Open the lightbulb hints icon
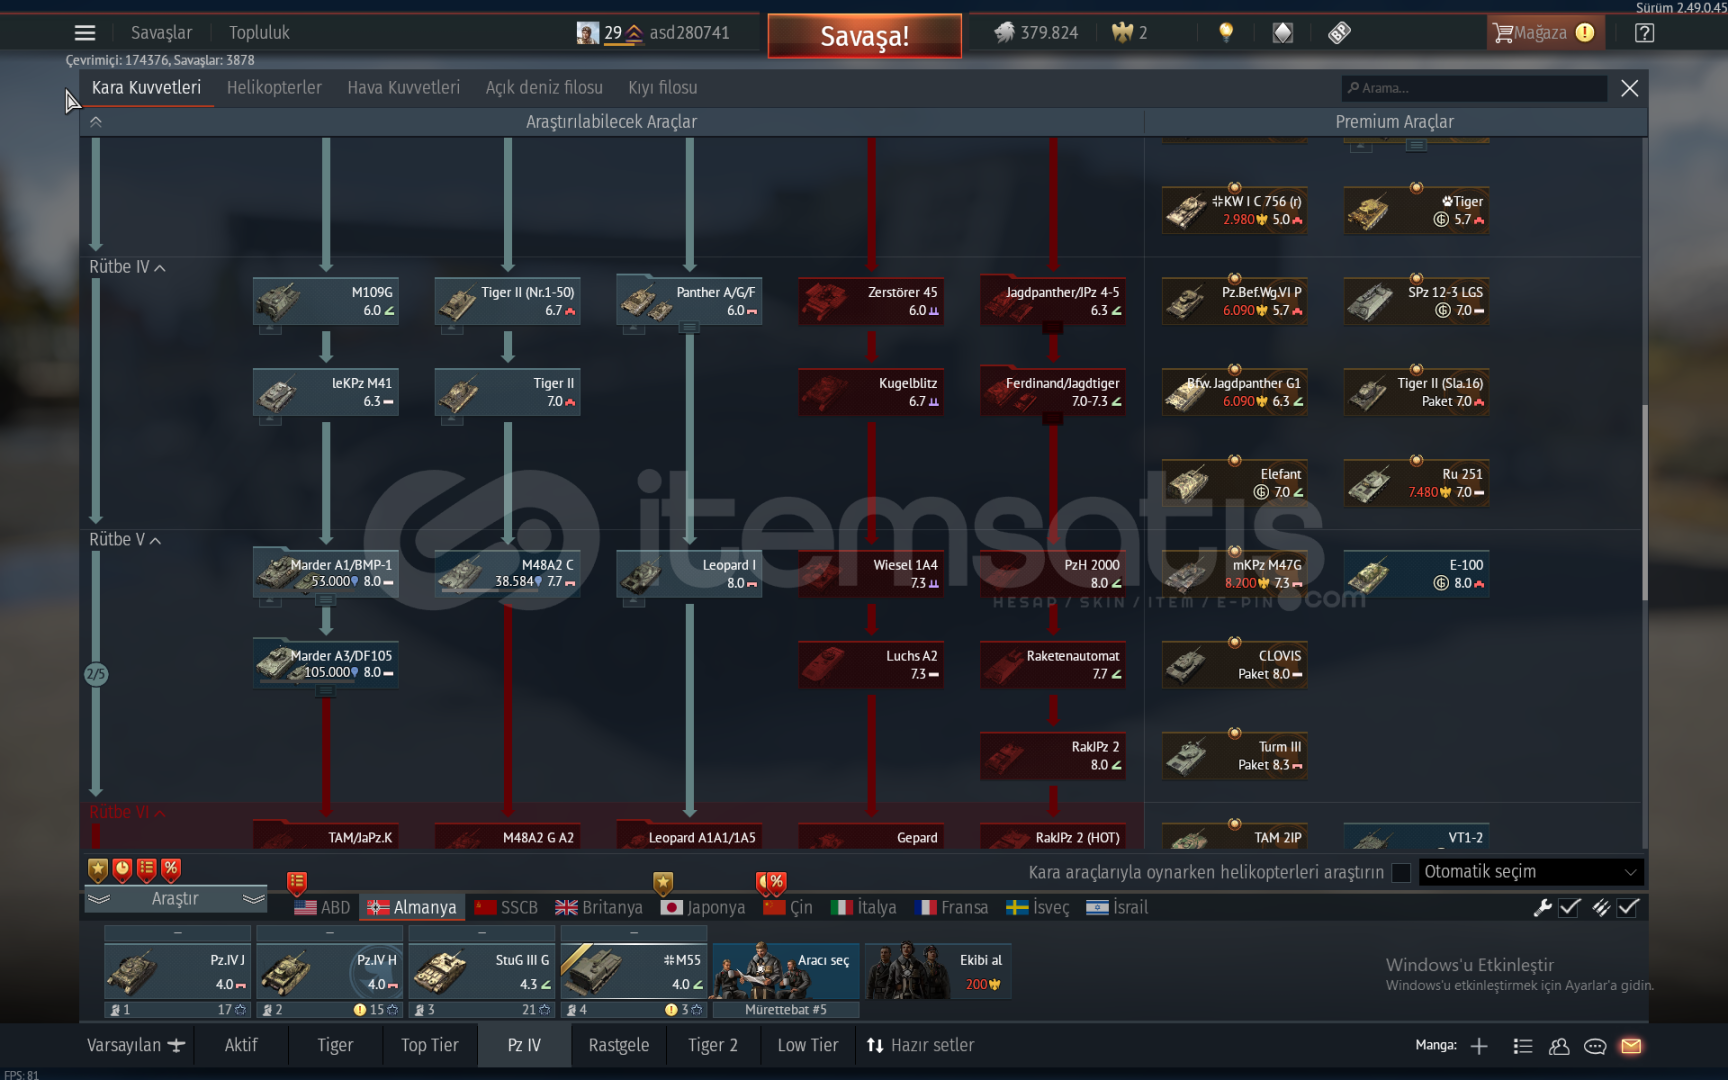This screenshot has width=1728, height=1080. point(1226,33)
